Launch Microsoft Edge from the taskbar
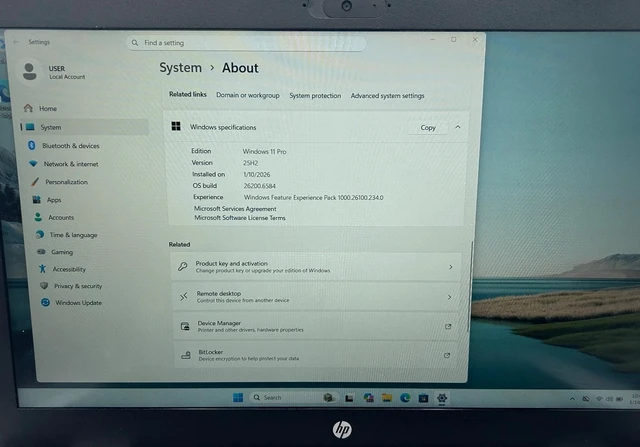Viewport: 640px width, 447px height. coord(405,398)
